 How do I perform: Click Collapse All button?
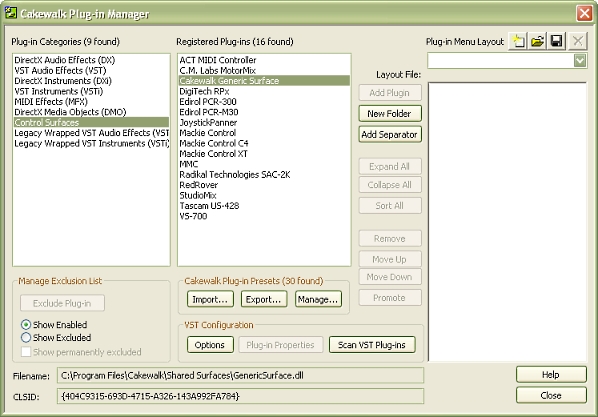click(390, 185)
